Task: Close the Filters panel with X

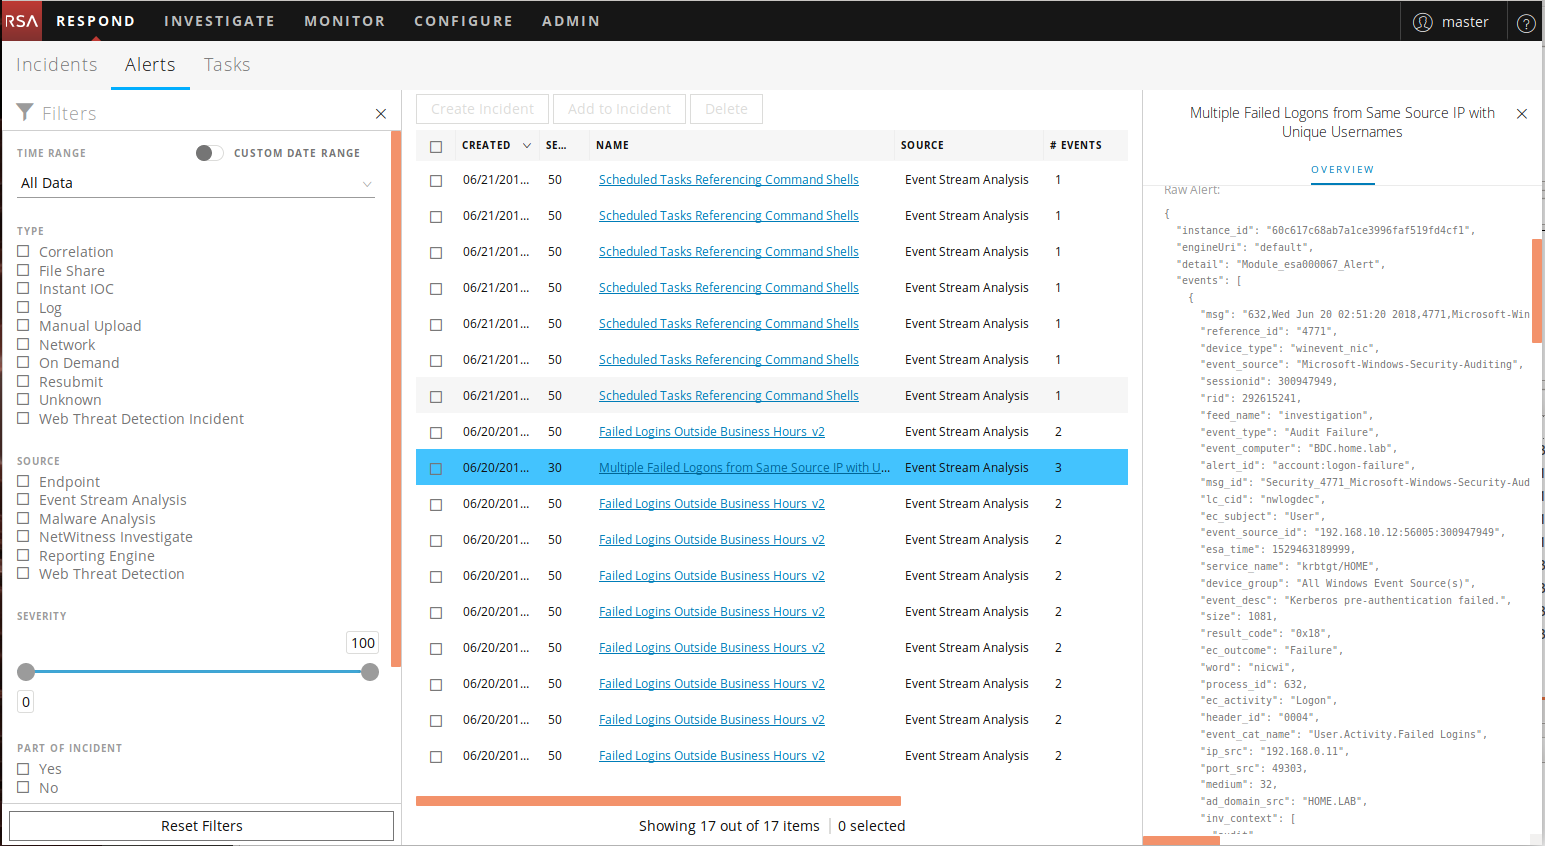Action: pyautogui.click(x=381, y=114)
